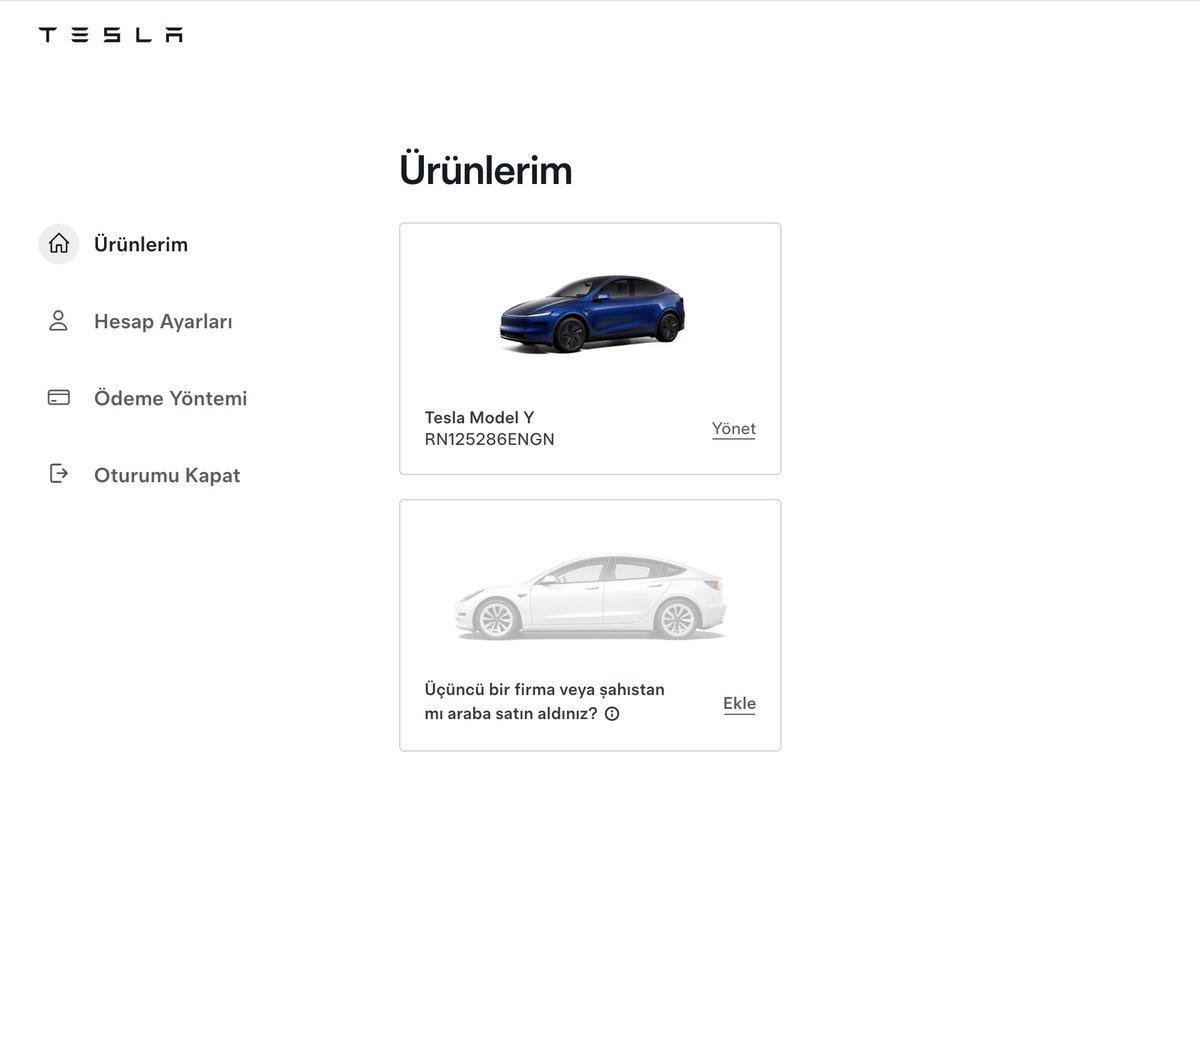Click the credit card icon beside Ödeme Yöntemi
Image resolution: width=1200 pixels, height=1045 pixels.
coord(59,398)
